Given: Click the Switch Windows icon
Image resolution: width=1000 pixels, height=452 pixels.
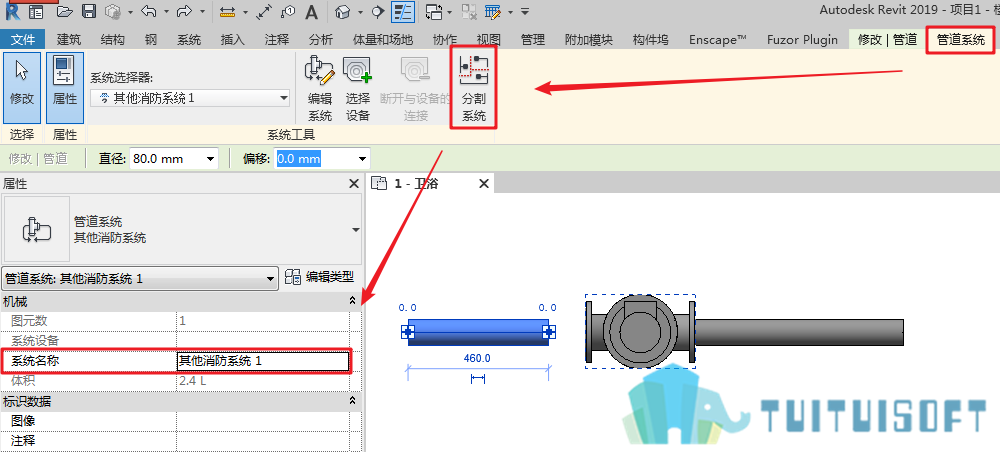Looking at the screenshot, I should [x=434, y=11].
